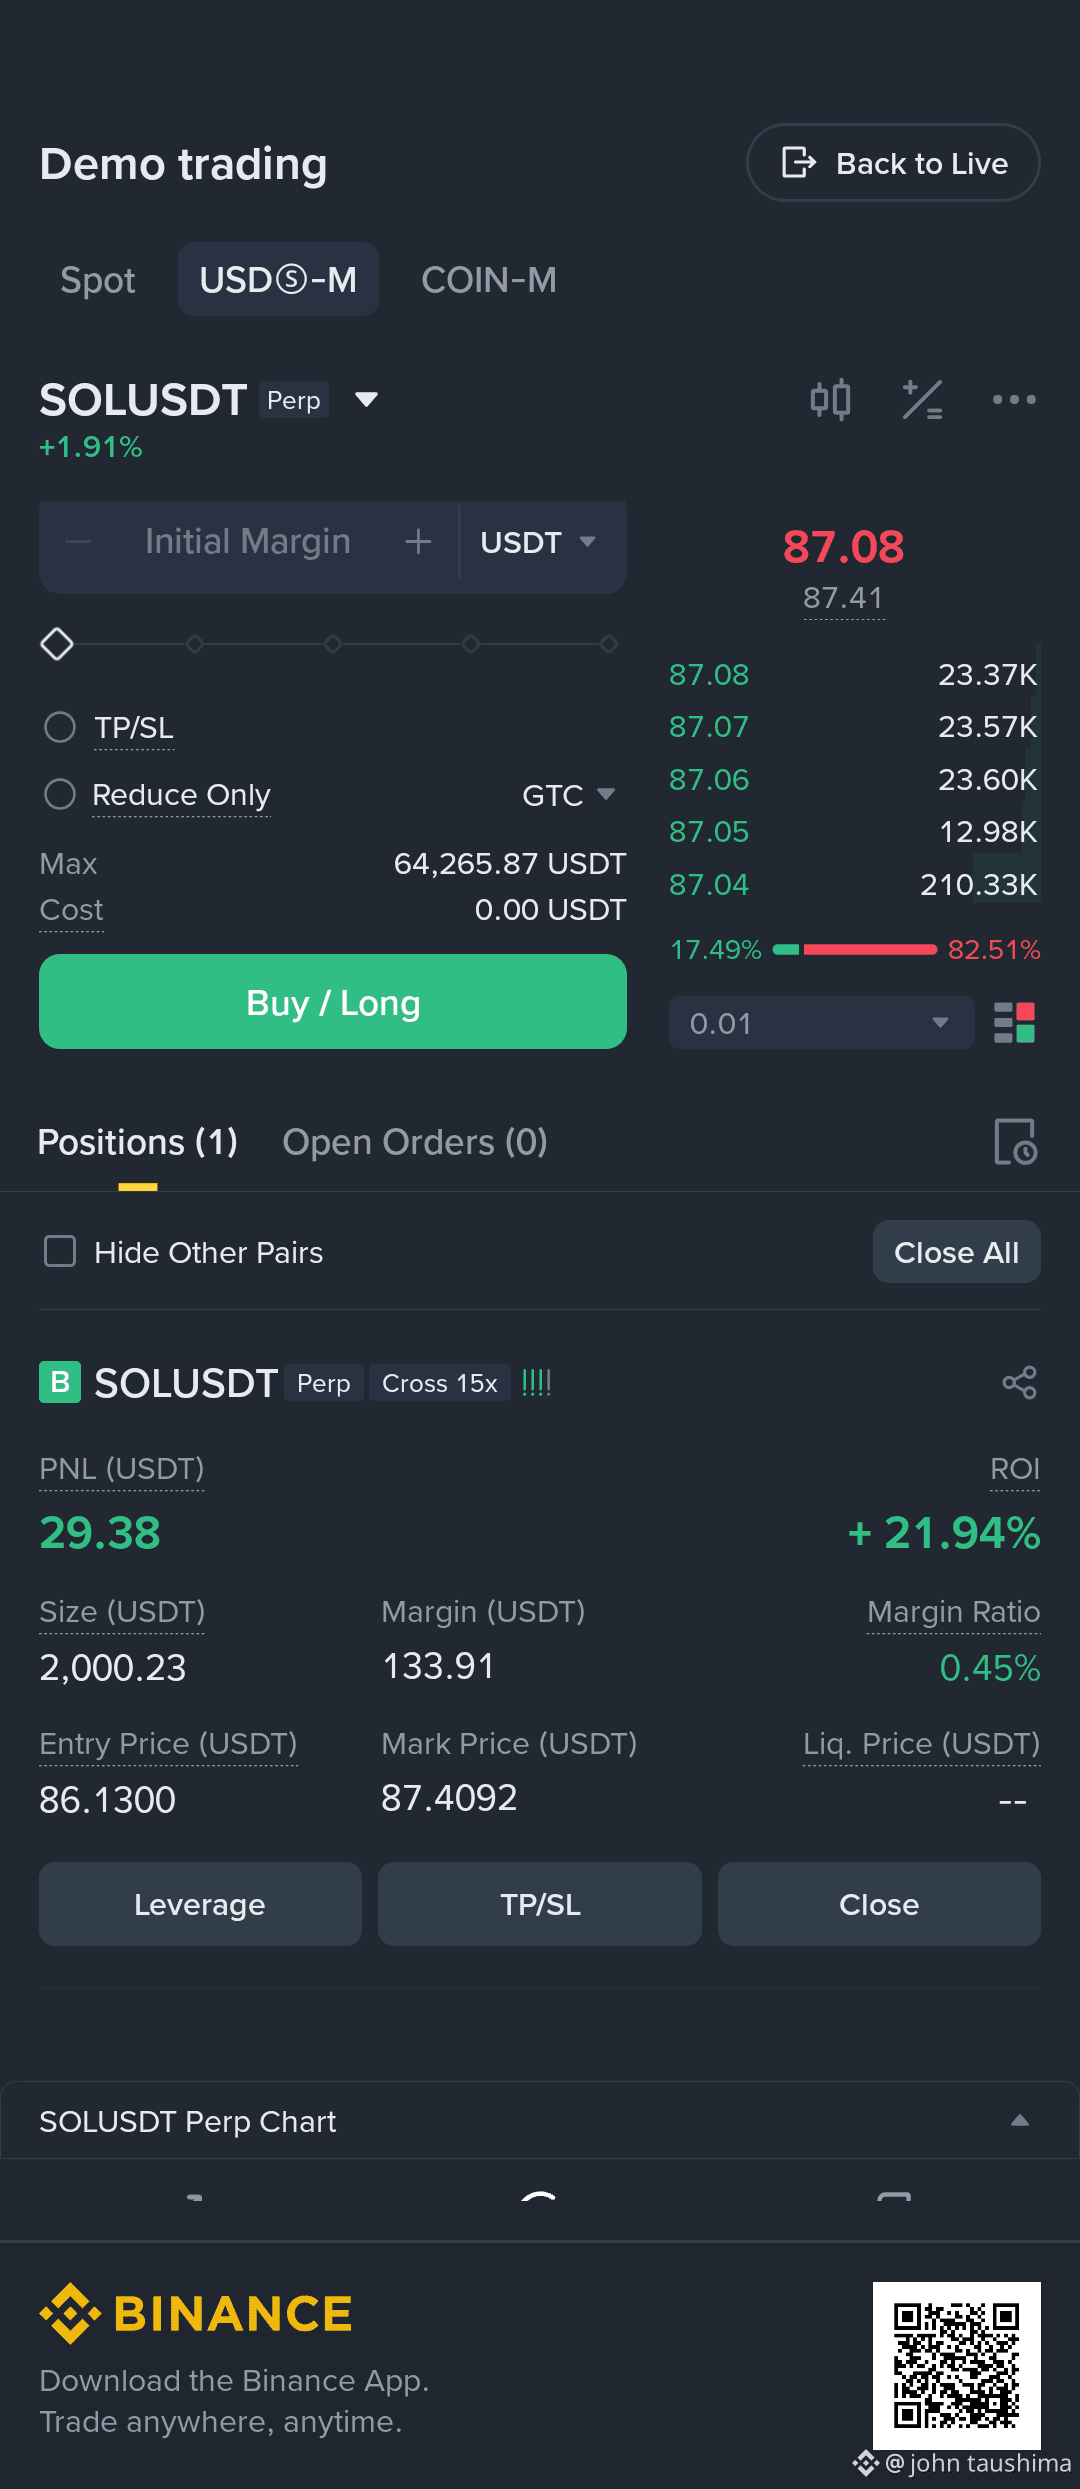Screen dimensions: 1080x2489
Task: Open the calculator percent icon
Action: pyautogui.click(x=922, y=400)
